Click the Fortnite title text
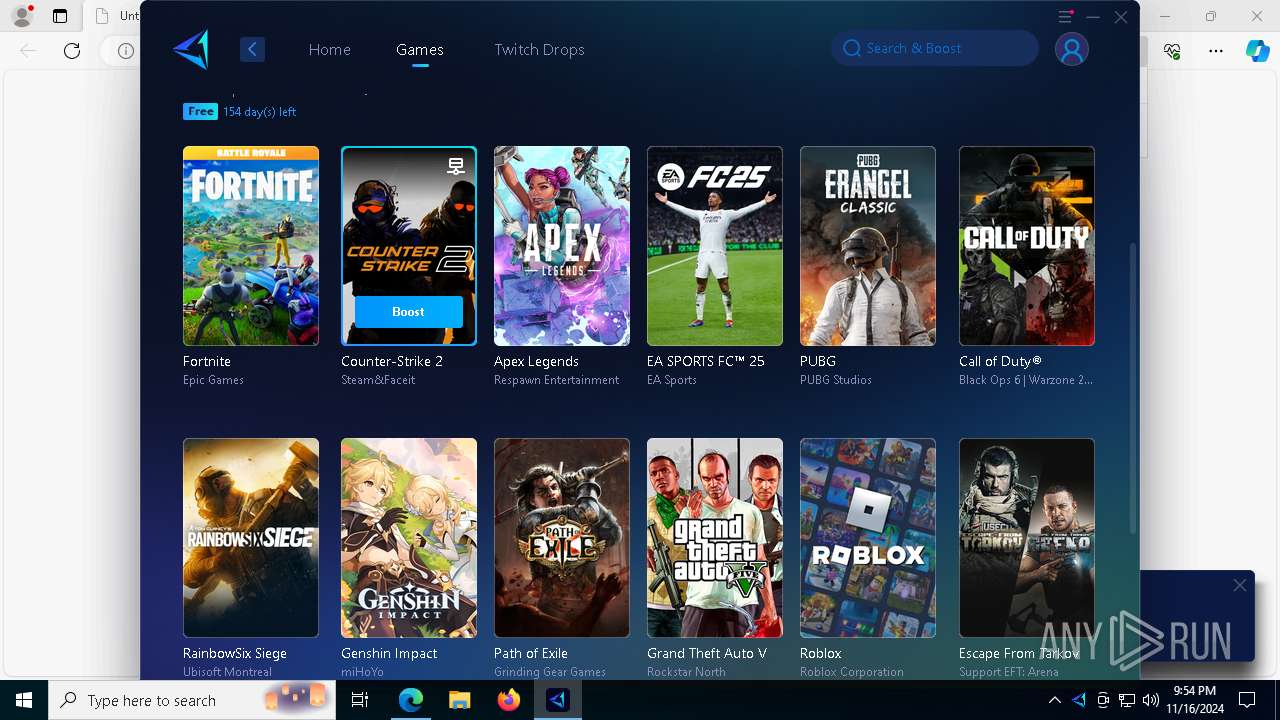This screenshot has height=720, width=1280. tap(207, 361)
